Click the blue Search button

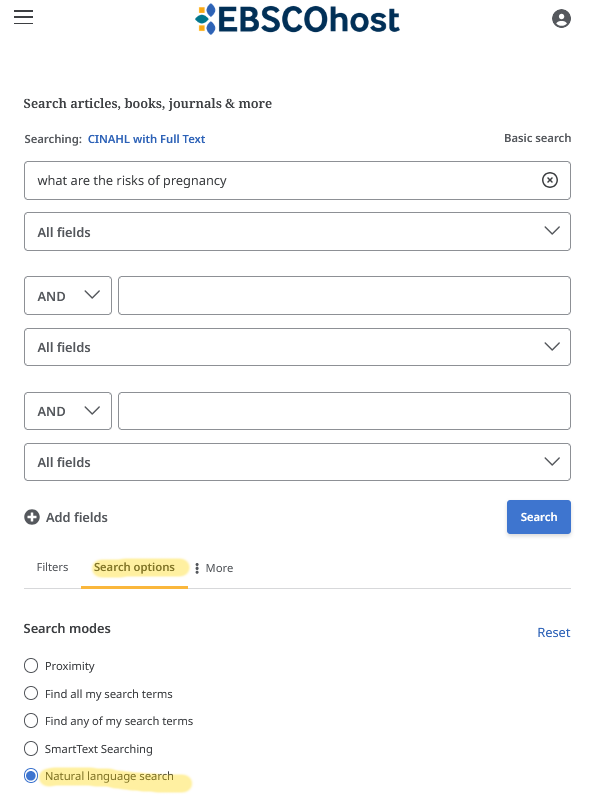[539, 517]
